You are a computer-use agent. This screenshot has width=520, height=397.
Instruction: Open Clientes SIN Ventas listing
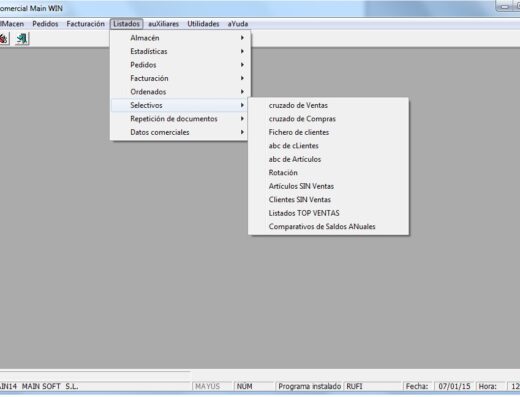coord(328,200)
